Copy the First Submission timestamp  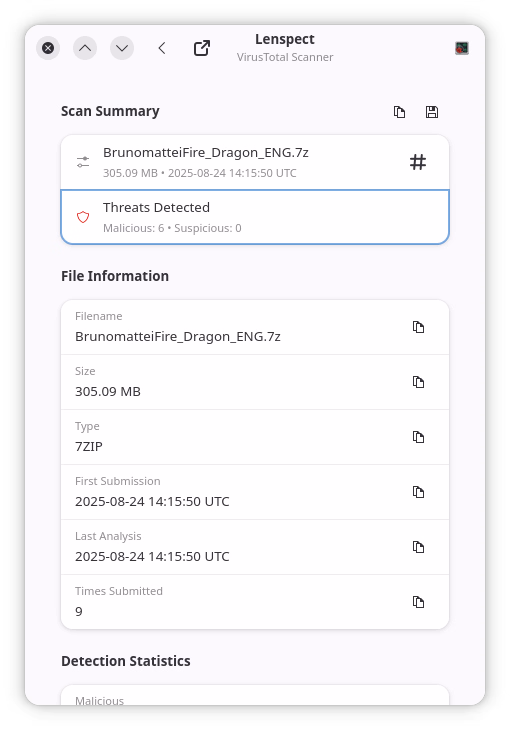[418, 492]
